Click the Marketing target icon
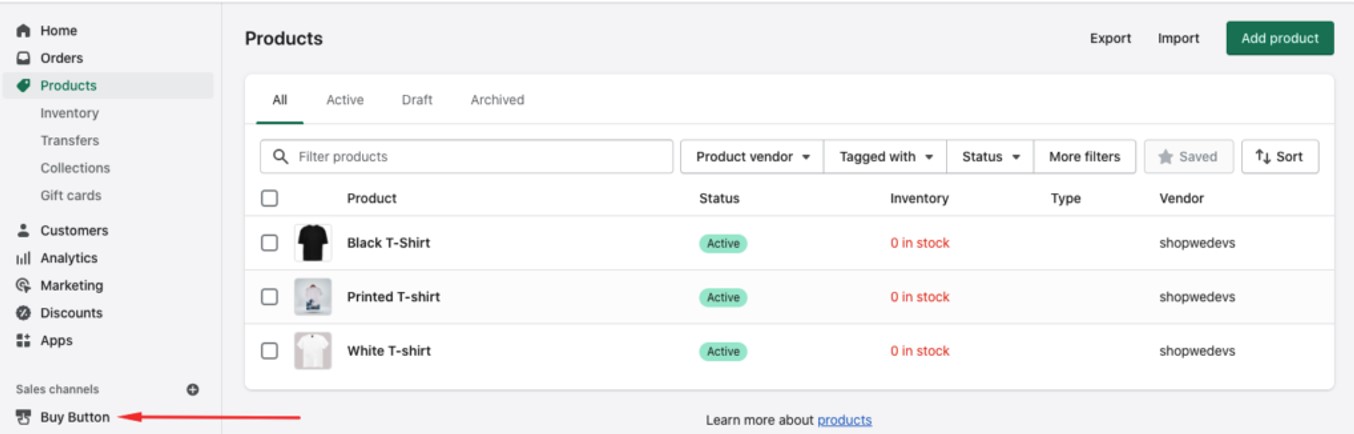Viewport: 1354px width, 434px height. point(24,285)
